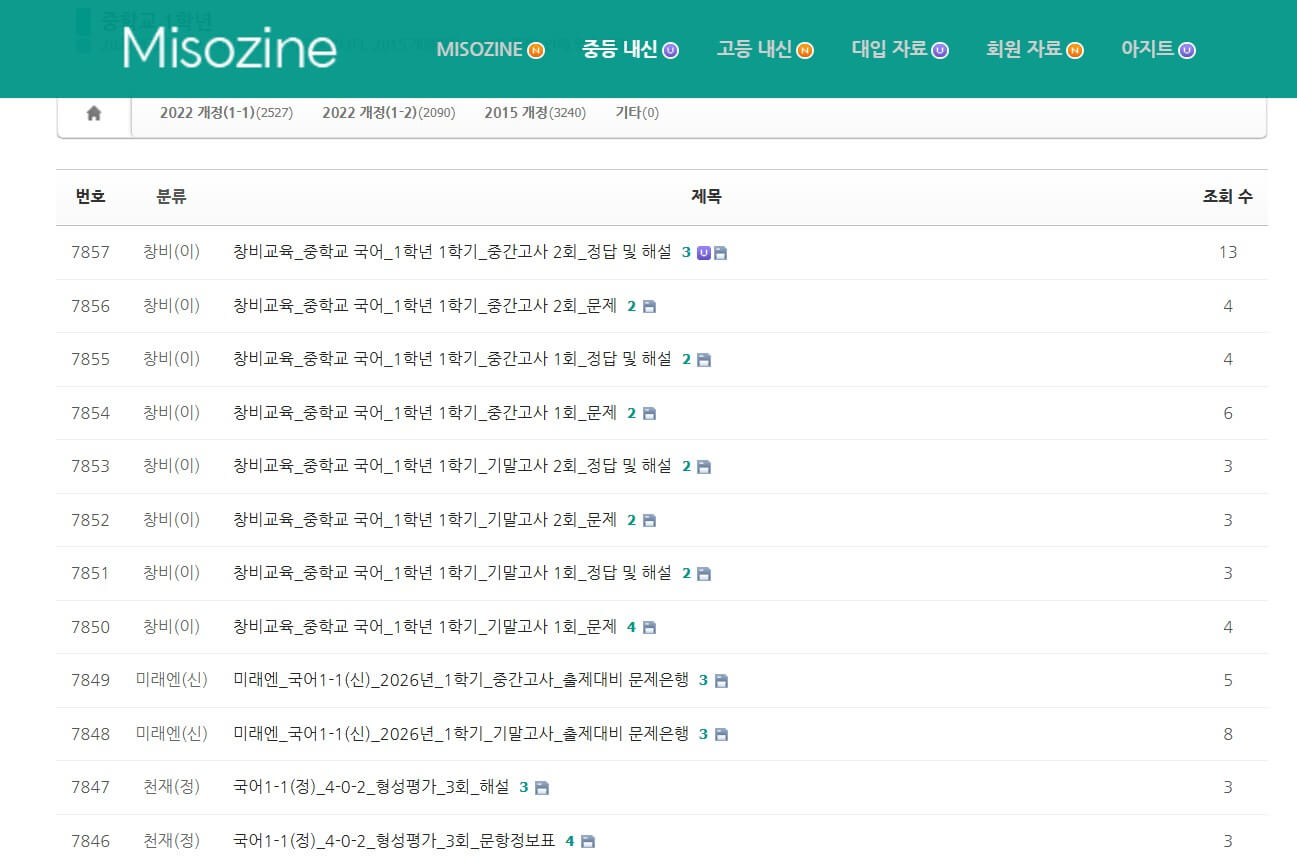Open post 중간고사 2회_정답 및 해설

[452, 252]
